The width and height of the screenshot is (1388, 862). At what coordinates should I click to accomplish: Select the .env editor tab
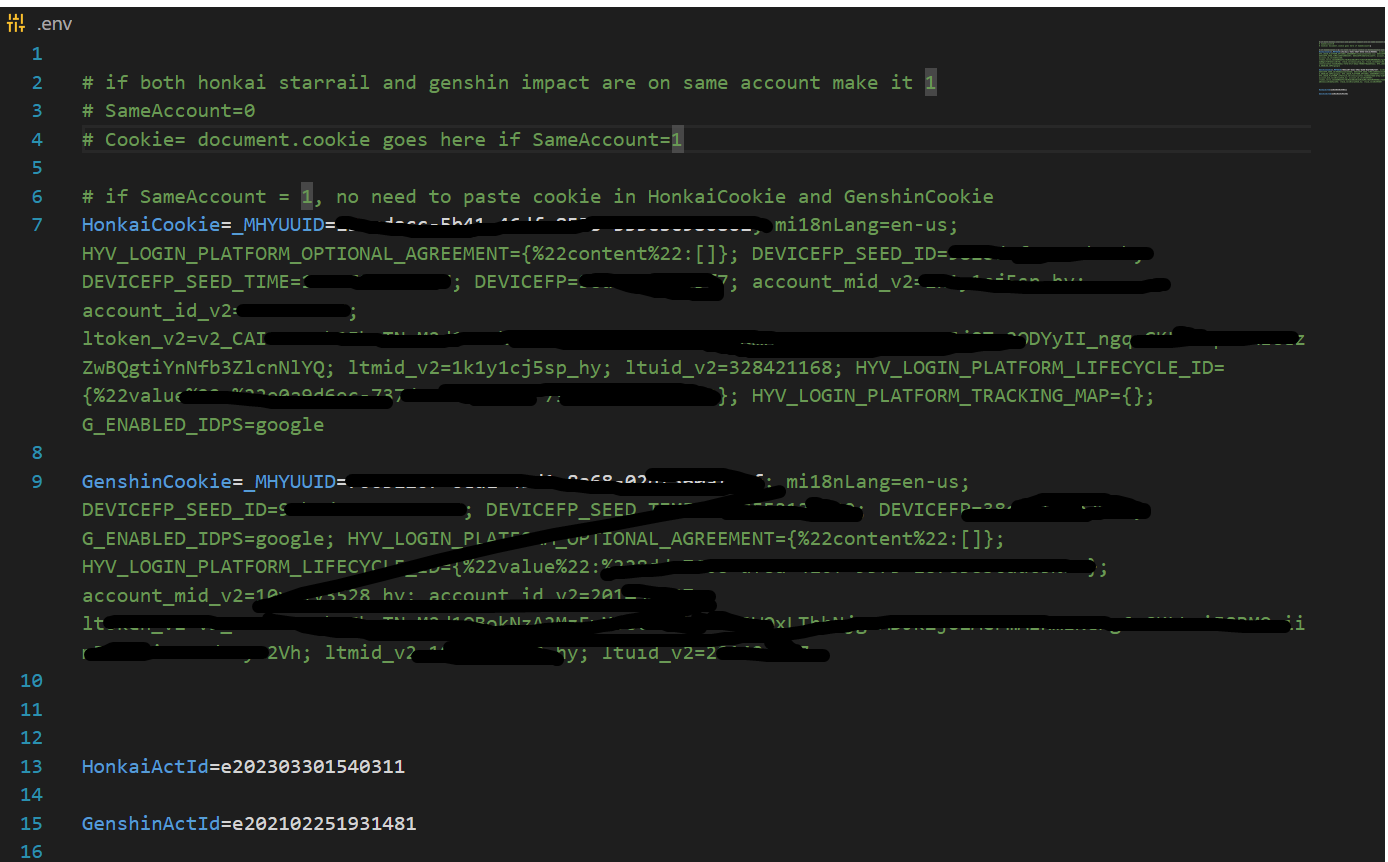pos(55,22)
